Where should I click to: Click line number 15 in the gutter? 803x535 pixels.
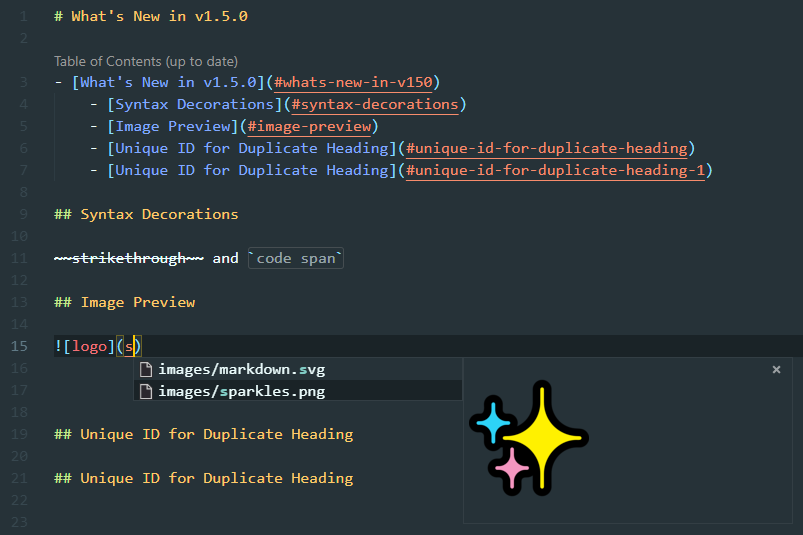point(19,346)
